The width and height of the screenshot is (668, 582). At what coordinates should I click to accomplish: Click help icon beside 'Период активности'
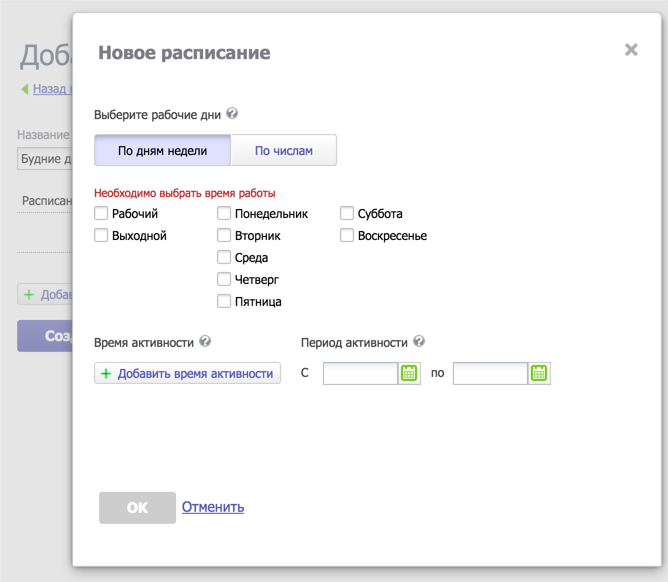point(419,341)
